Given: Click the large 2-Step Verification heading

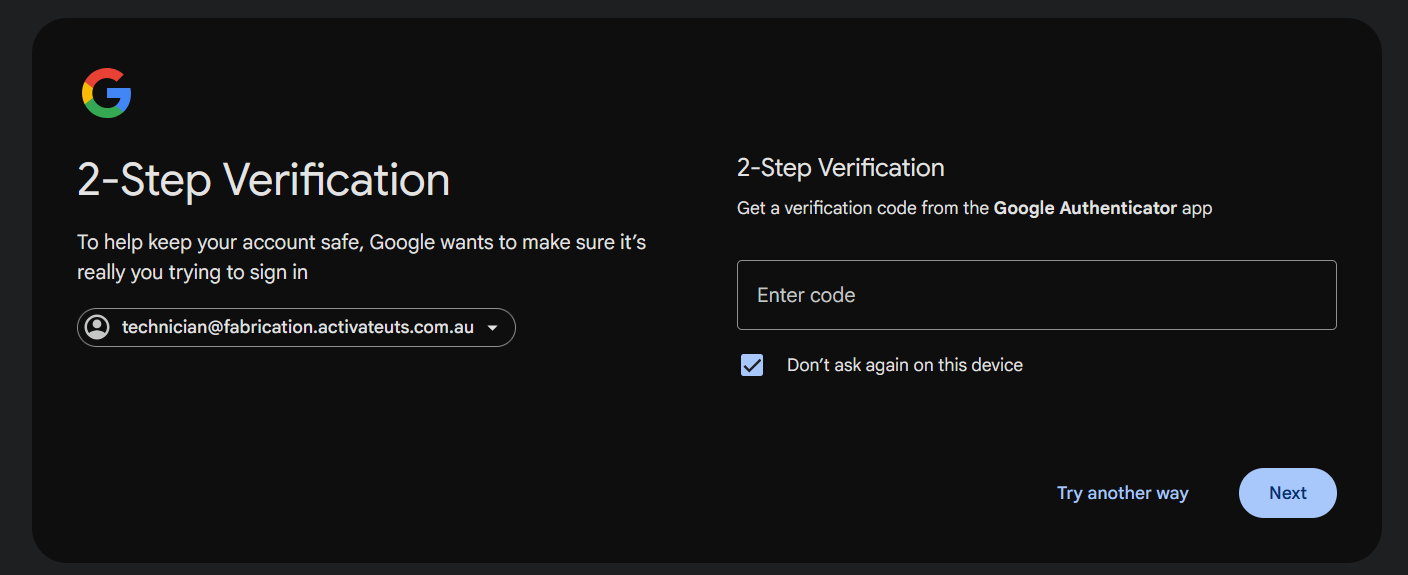Looking at the screenshot, I should click(264, 181).
